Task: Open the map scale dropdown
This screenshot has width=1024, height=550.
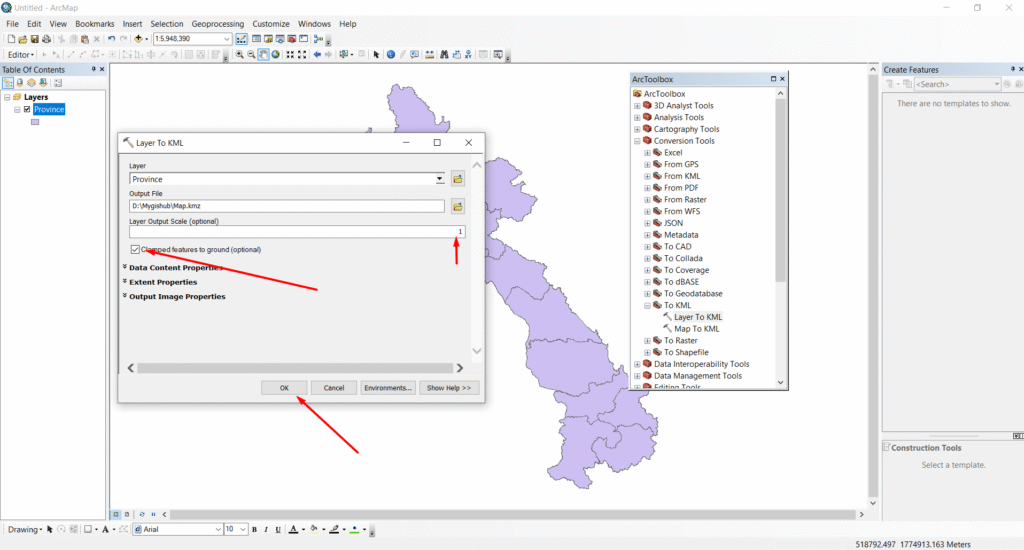Action: (227, 39)
